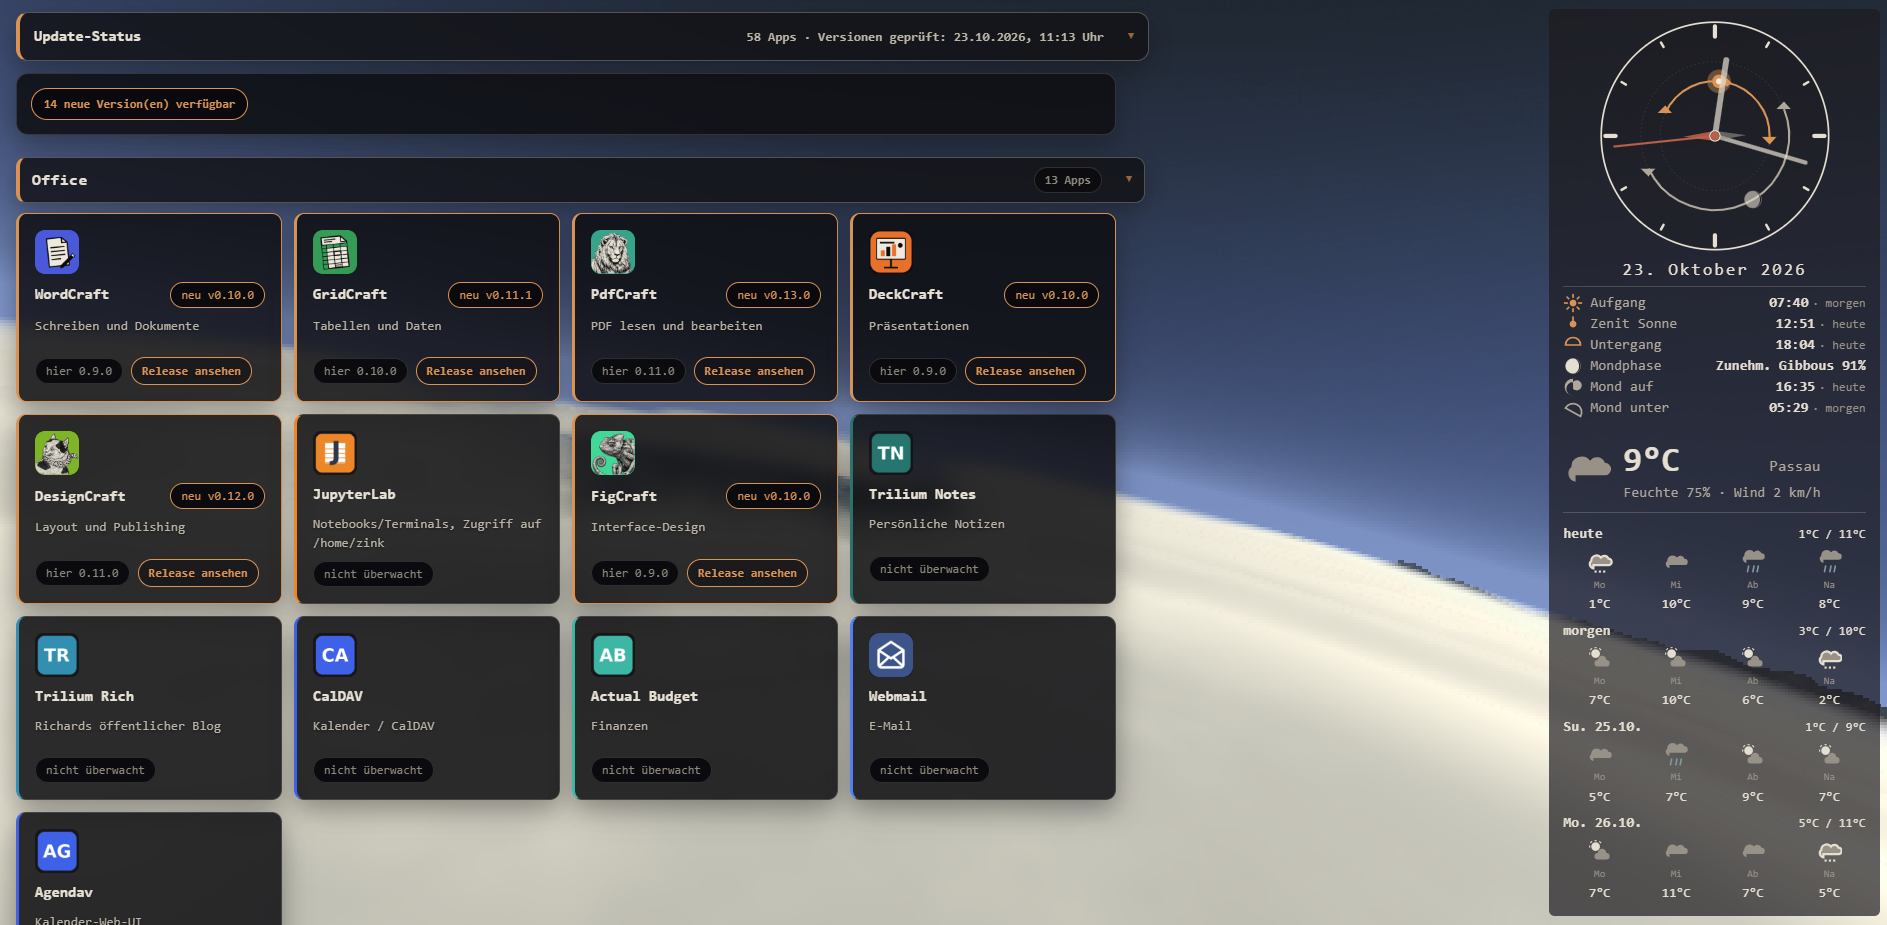1887x925 pixels.
Task: Open the JupyterLab icon
Action: (335, 453)
